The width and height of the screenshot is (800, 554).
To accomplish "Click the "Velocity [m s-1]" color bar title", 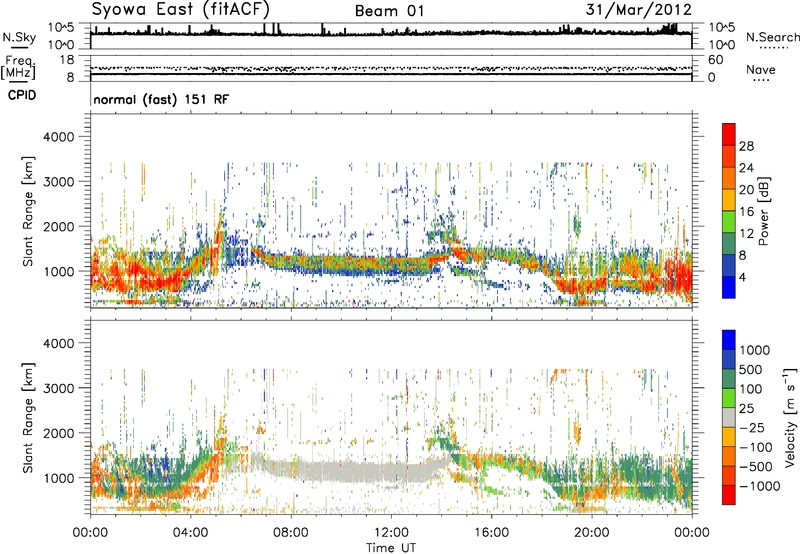I will pos(790,417).
